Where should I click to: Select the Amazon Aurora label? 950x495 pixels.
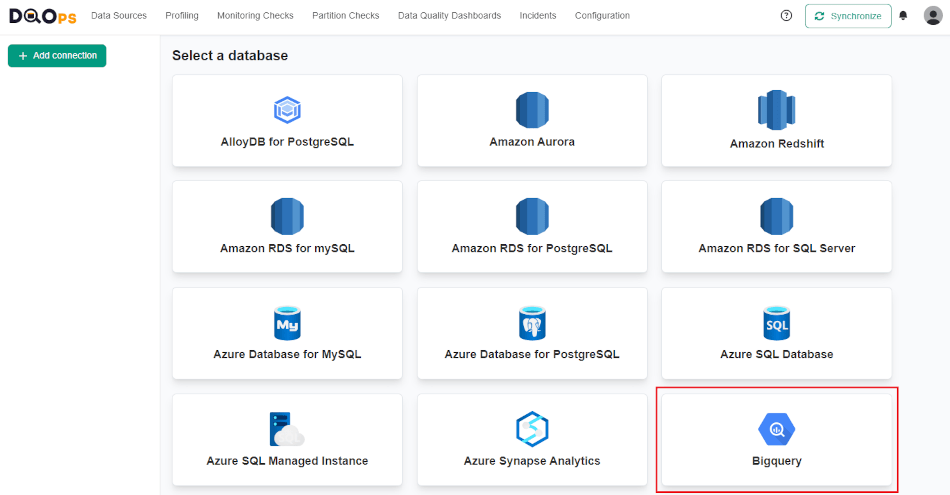(x=532, y=142)
